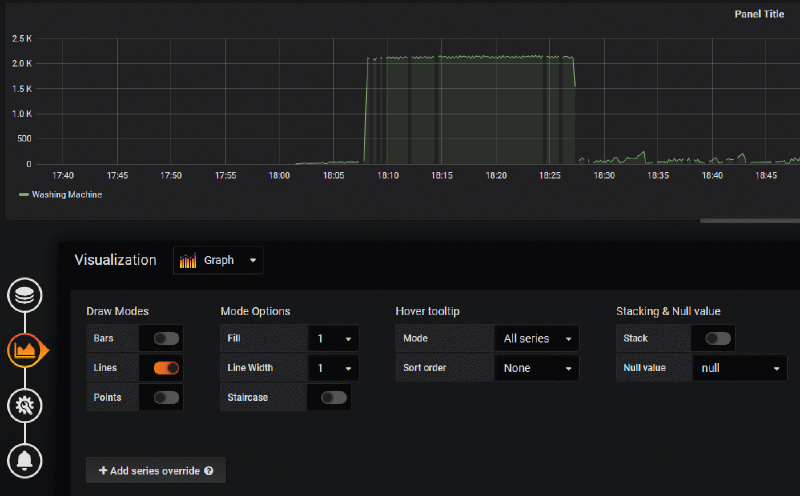Open the Graph visualization type picker
This screenshot has height=496, width=800.
pyautogui.click(x=218, y=261)
